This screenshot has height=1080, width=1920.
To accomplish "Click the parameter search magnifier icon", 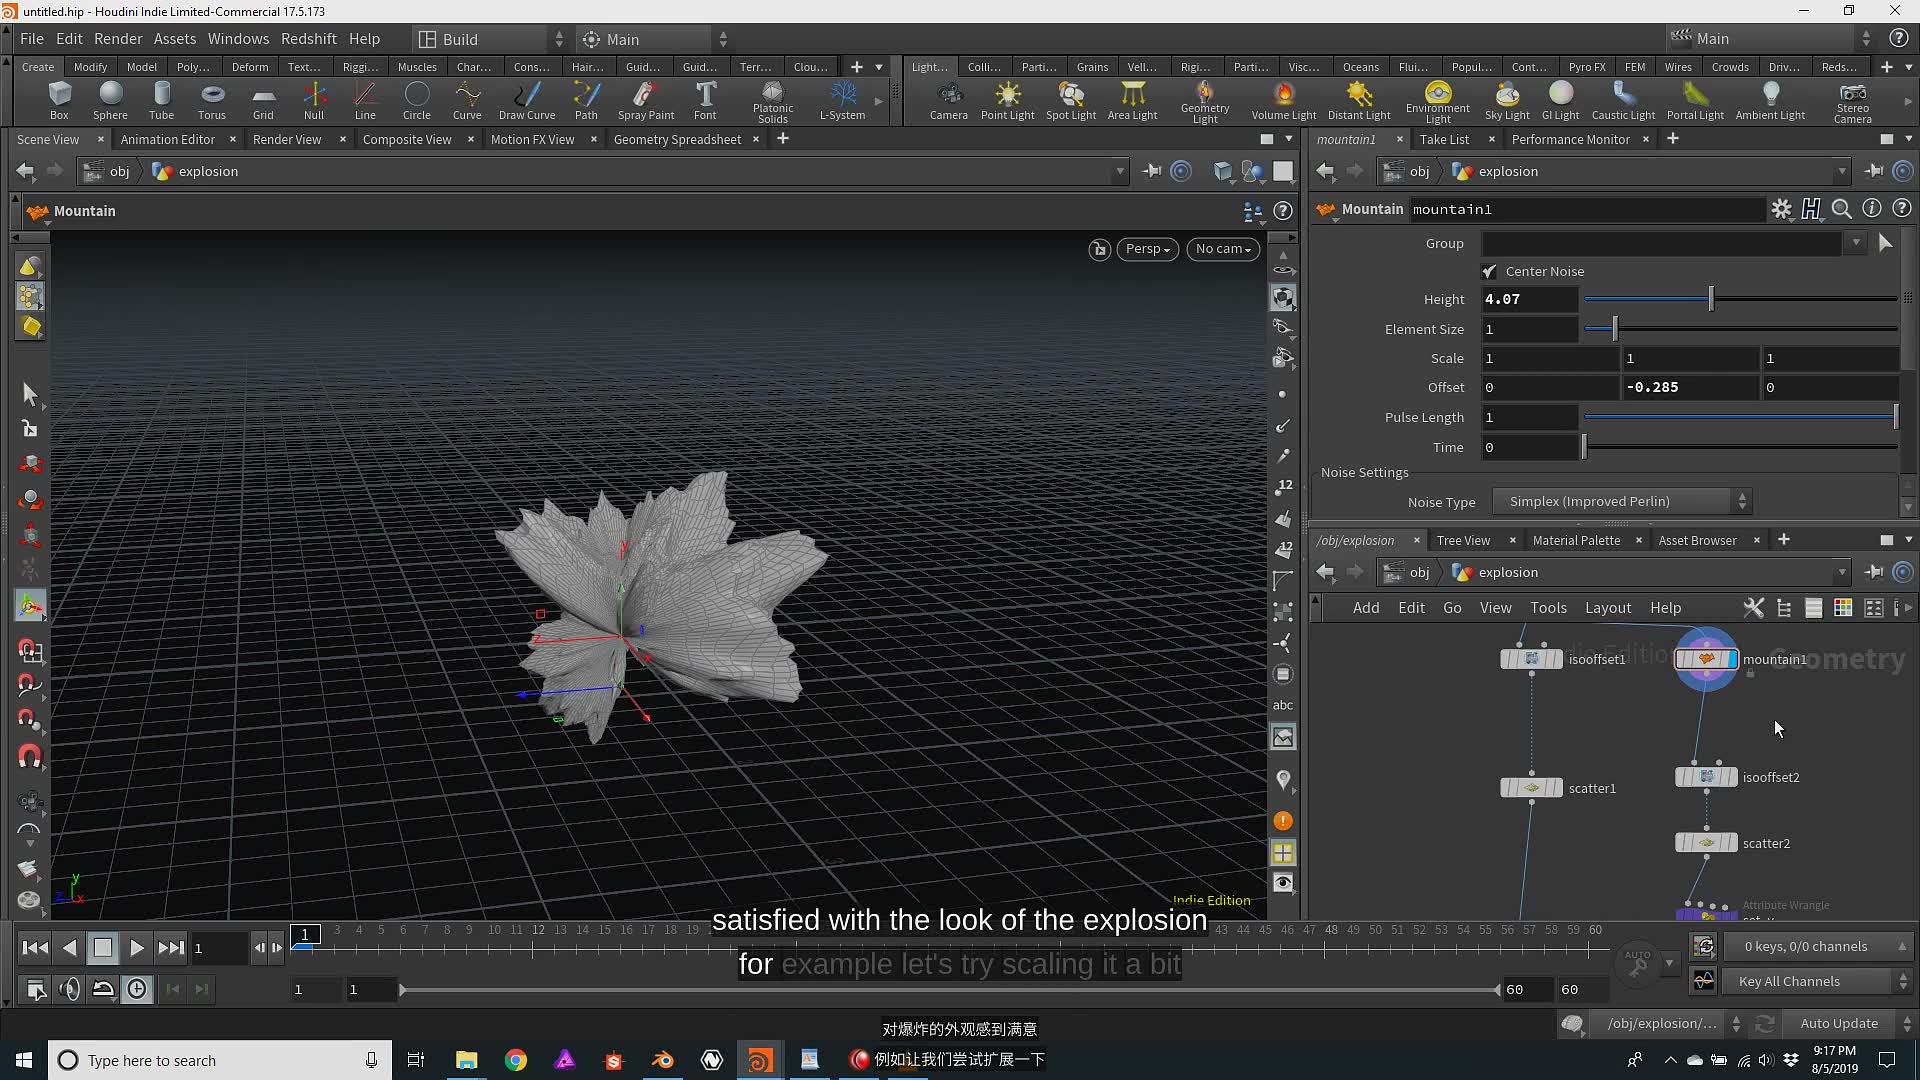I will (1841, 209).
